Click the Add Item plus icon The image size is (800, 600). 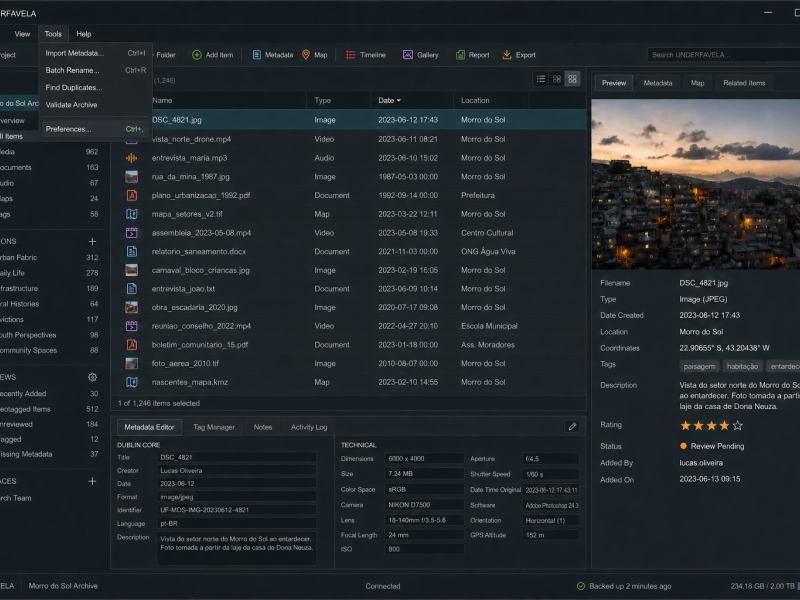196,55
